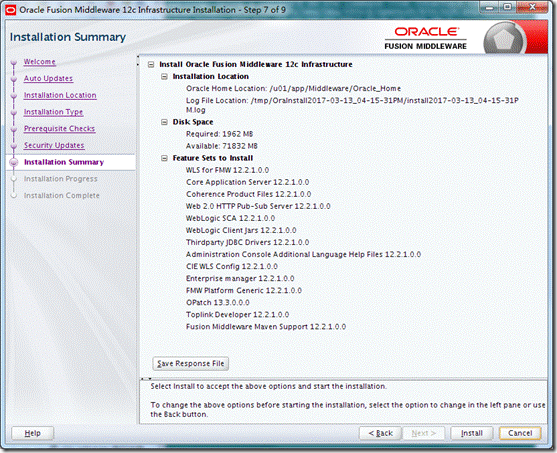Click the Oracle red logo icon in title bar
557x453 pixels.
click(x=11, y=10)
